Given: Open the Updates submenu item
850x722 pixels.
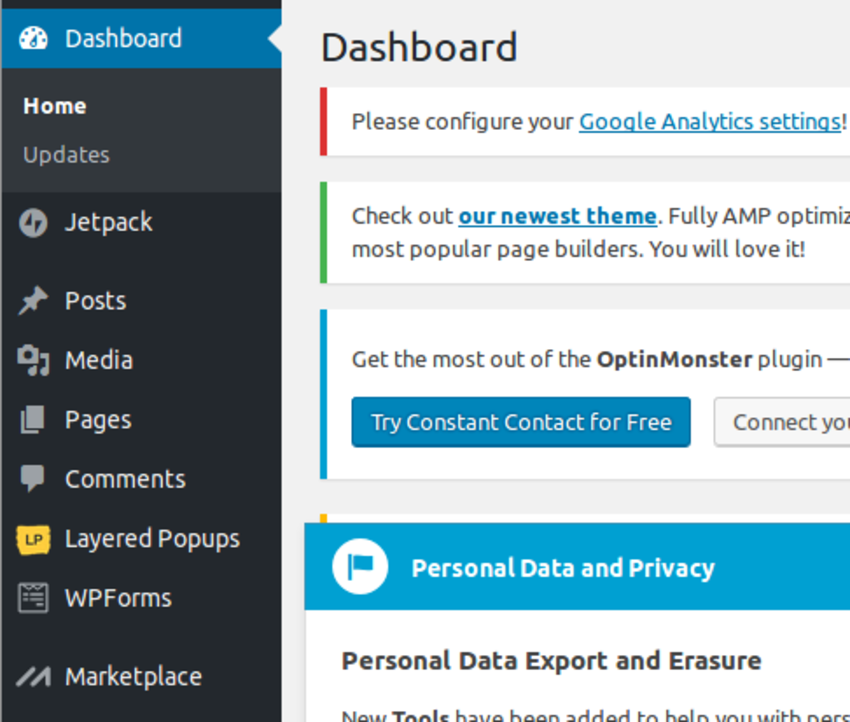Looking at the screenshot, I should coord(66,155).
